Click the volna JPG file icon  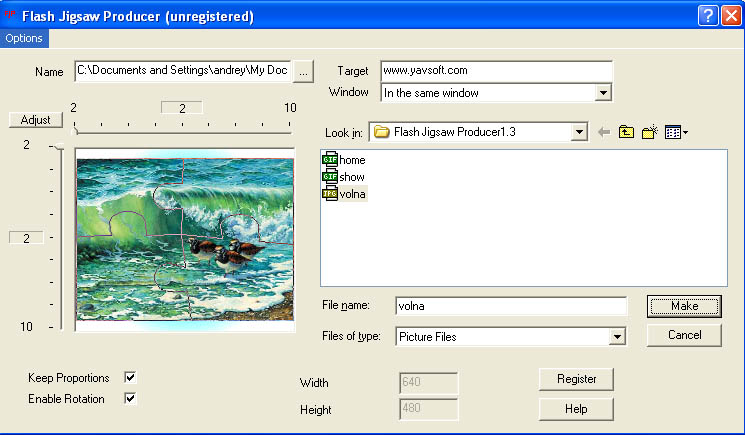(x=330, y=194)
